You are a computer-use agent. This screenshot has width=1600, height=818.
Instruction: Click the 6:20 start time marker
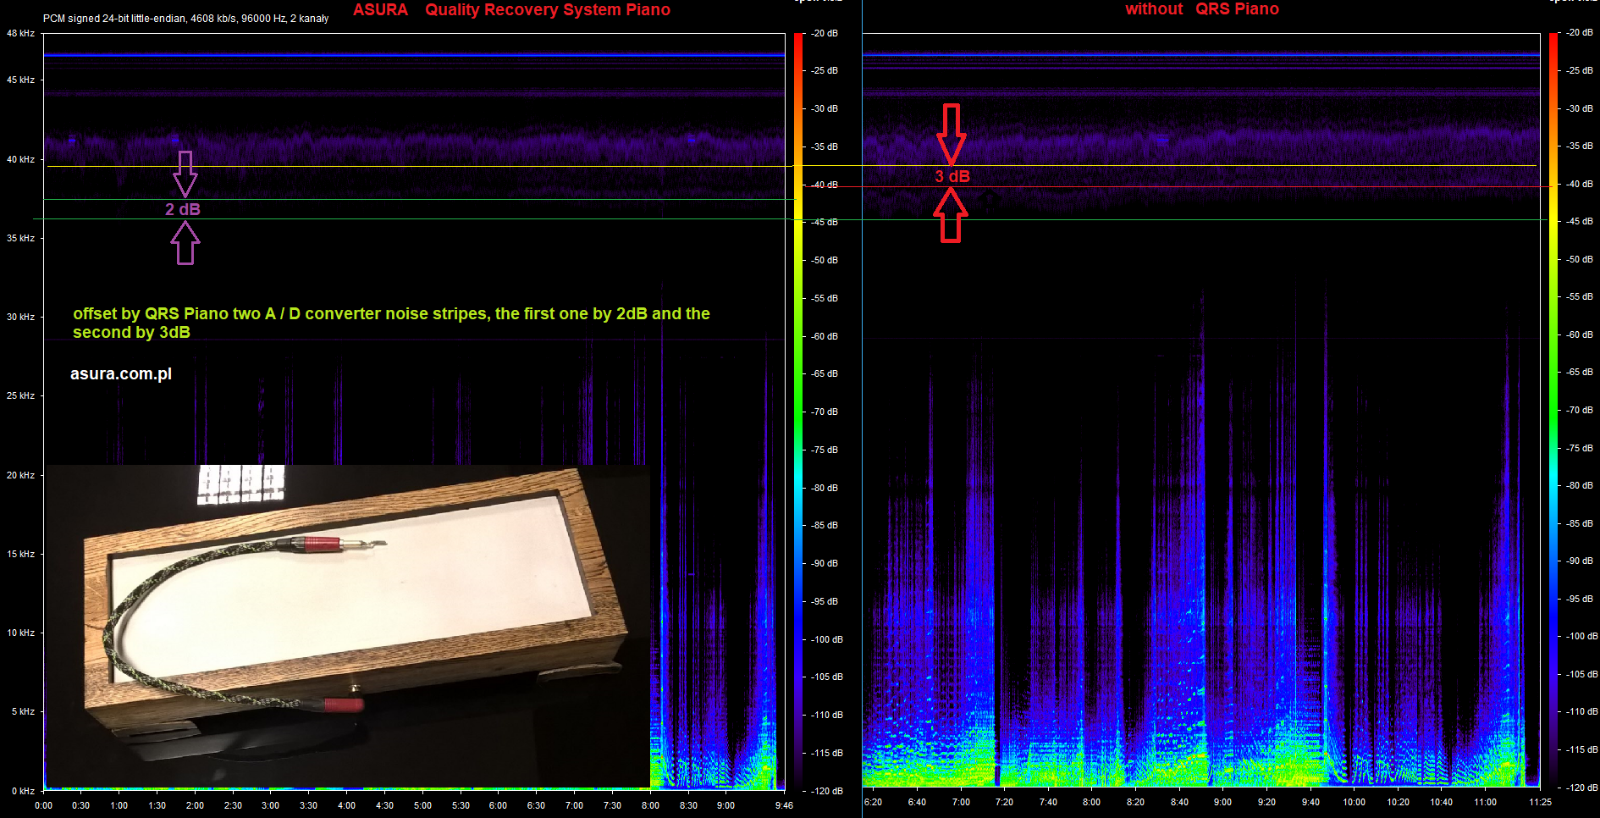[x=873, y=802]
